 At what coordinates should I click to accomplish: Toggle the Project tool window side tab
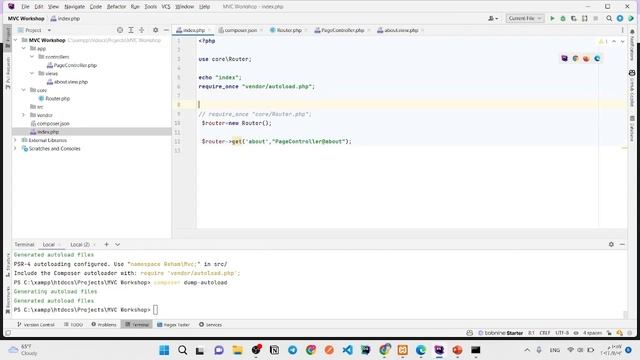tap(7, 38)
